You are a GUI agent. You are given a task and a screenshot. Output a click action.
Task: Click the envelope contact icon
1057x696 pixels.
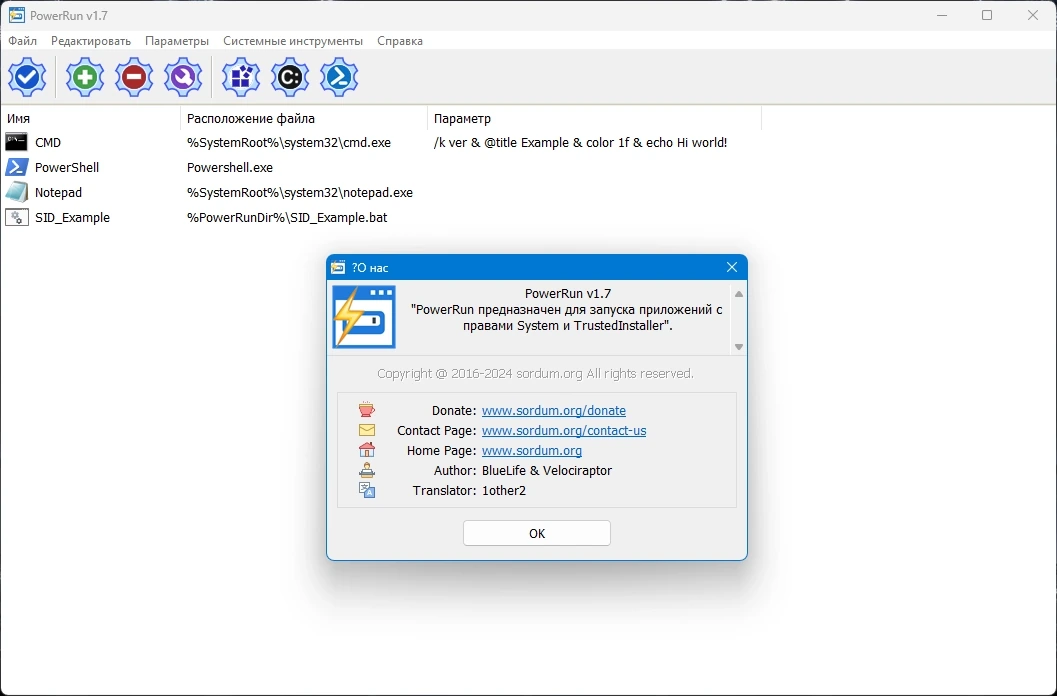click(367, 430)
